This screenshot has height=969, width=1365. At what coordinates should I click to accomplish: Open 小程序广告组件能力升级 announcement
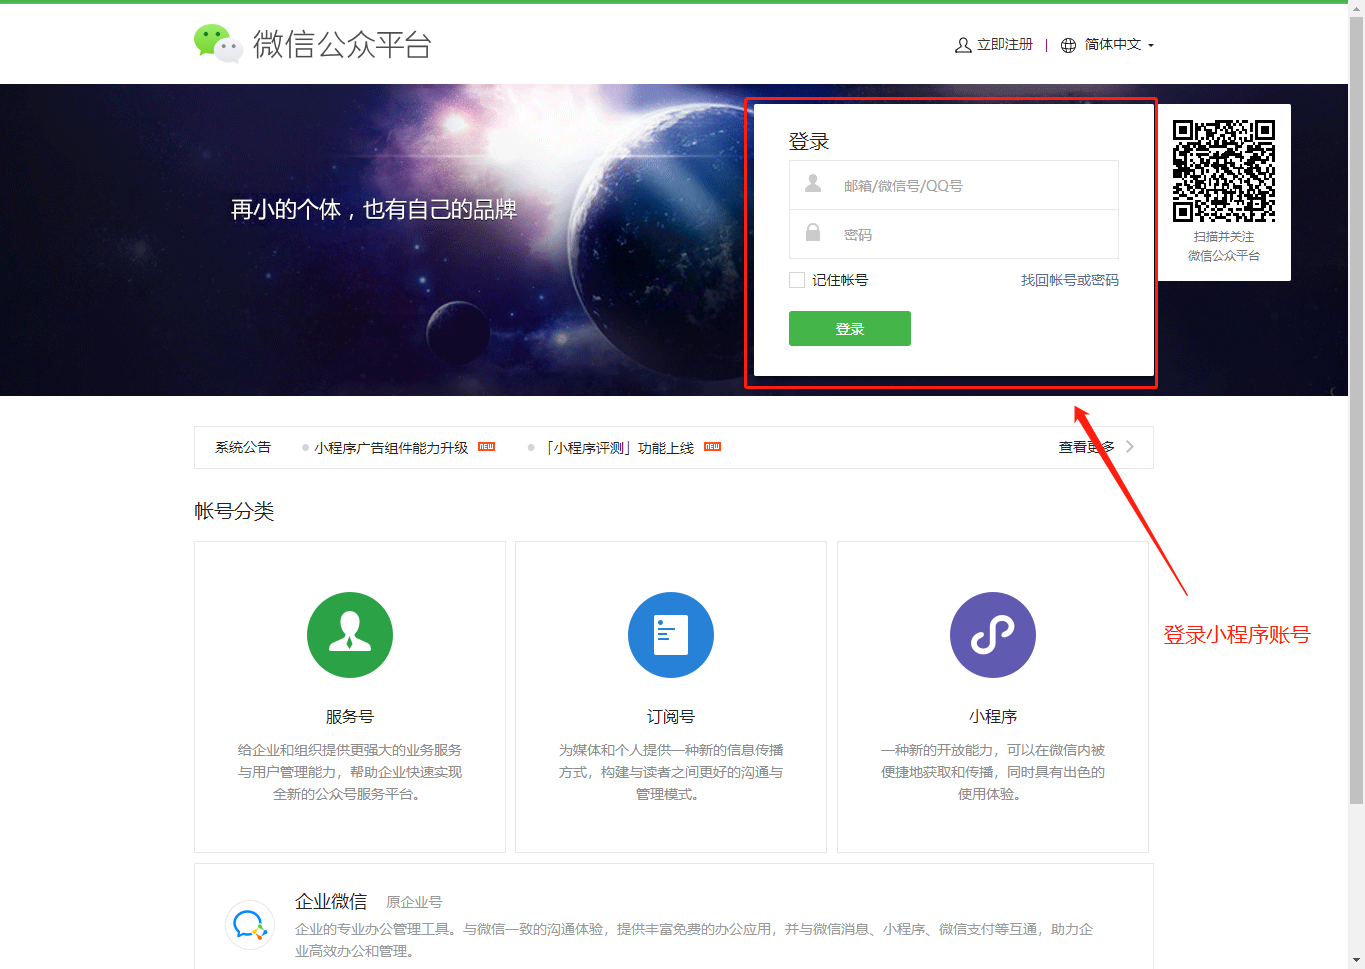391,448
